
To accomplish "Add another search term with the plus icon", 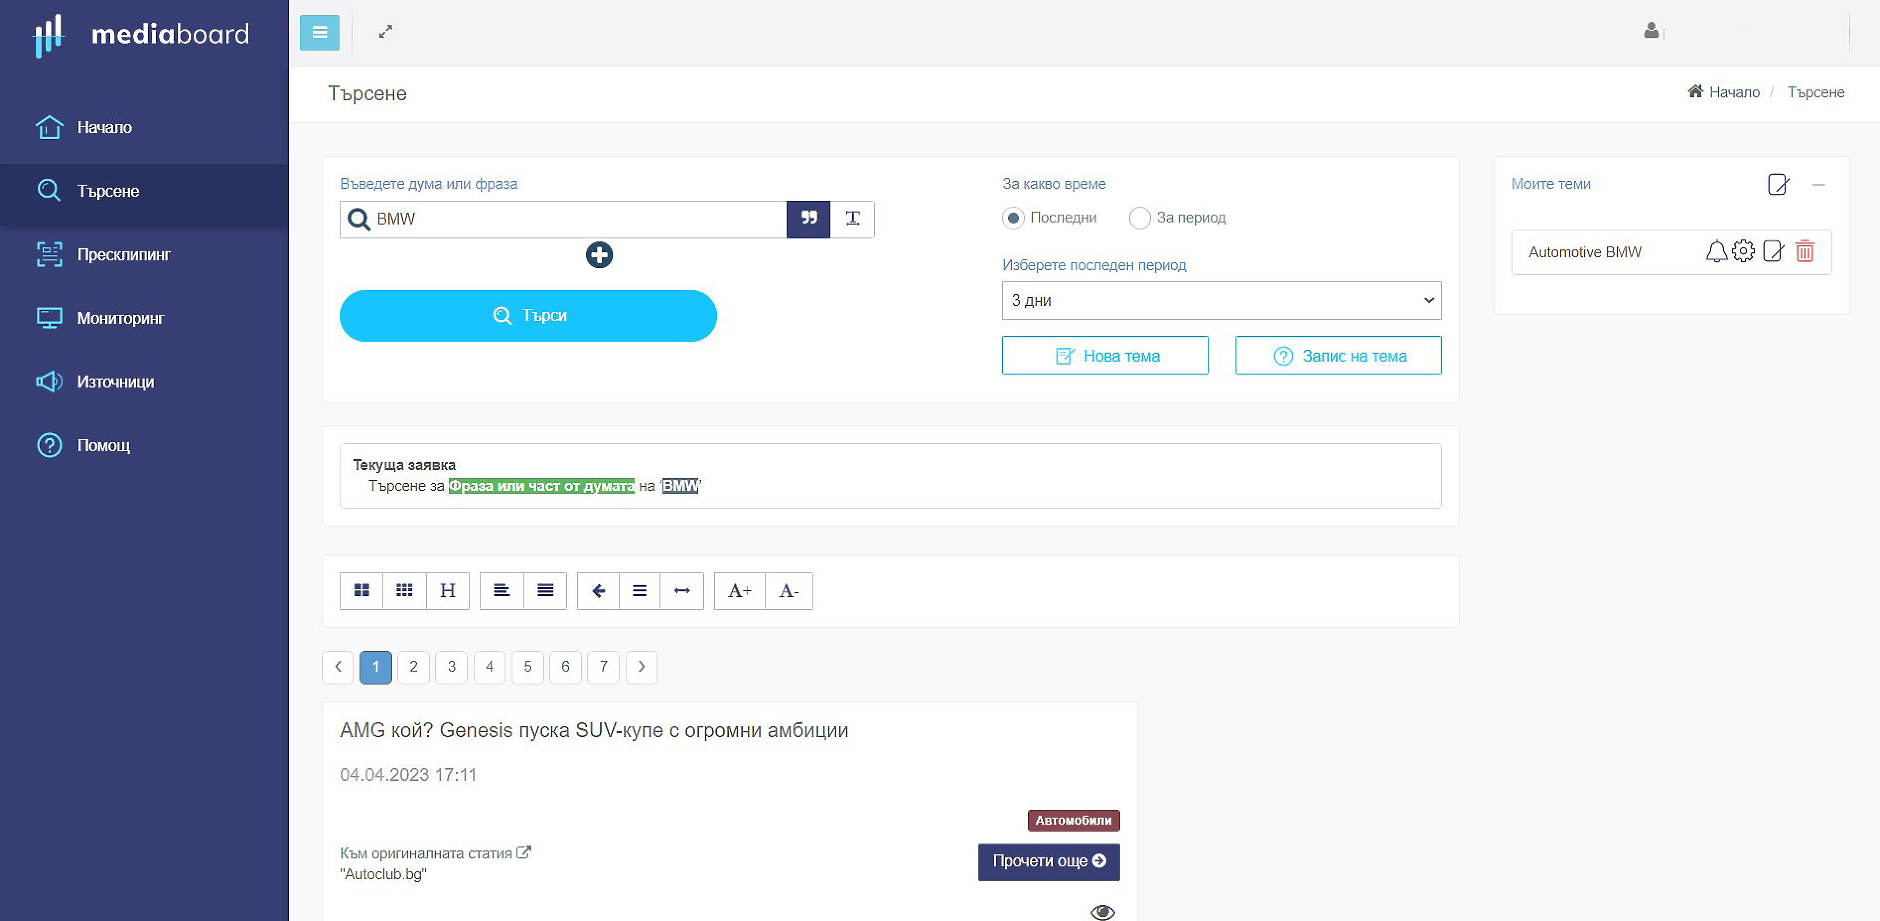I will 599,255.
